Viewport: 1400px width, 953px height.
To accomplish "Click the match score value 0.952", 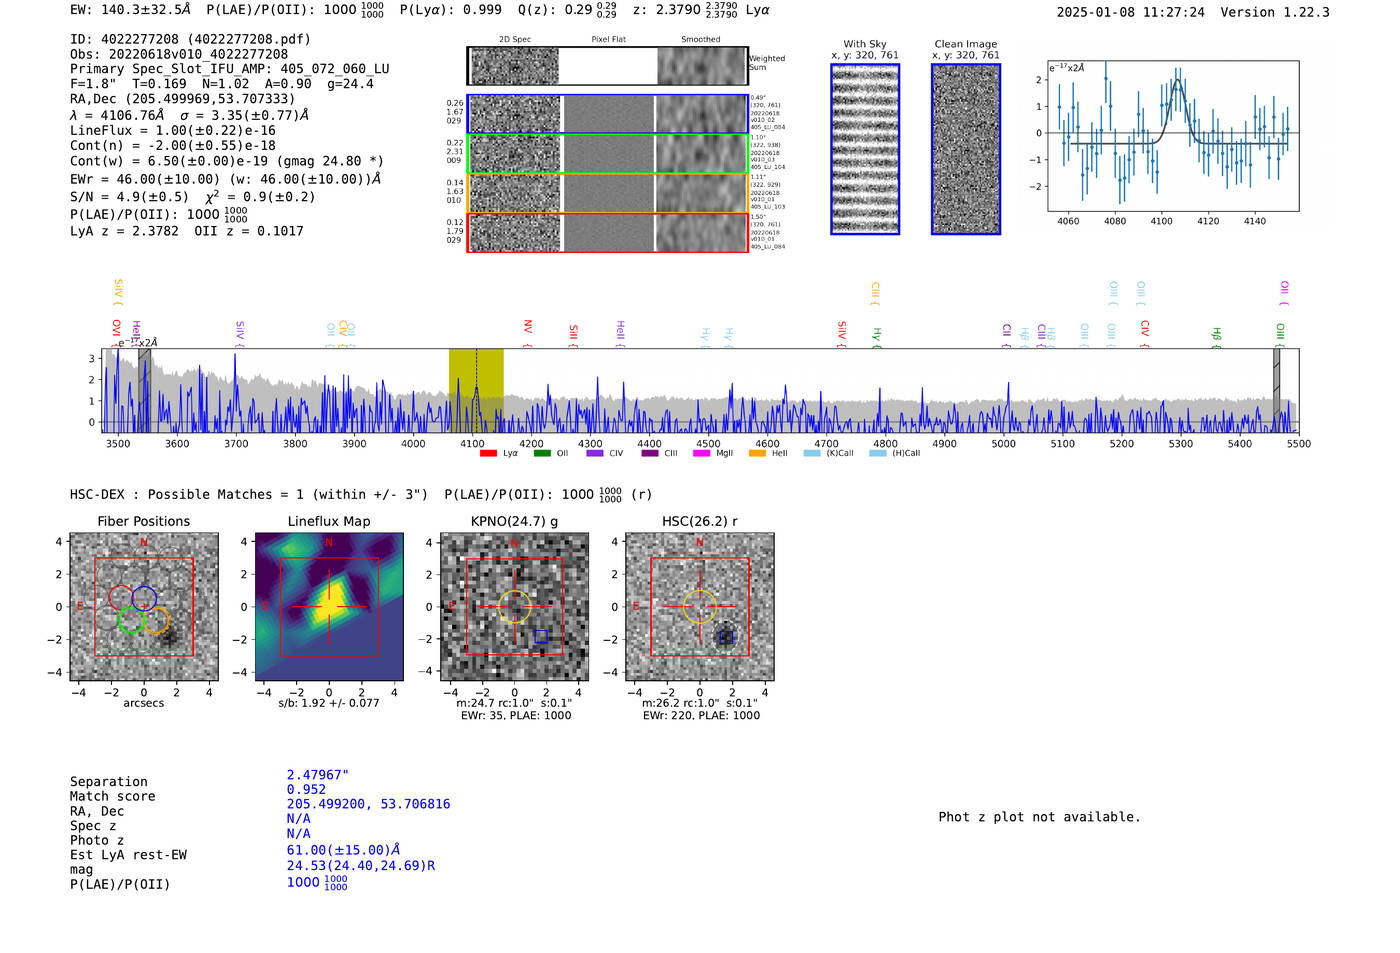I will [x=306, y=789].
